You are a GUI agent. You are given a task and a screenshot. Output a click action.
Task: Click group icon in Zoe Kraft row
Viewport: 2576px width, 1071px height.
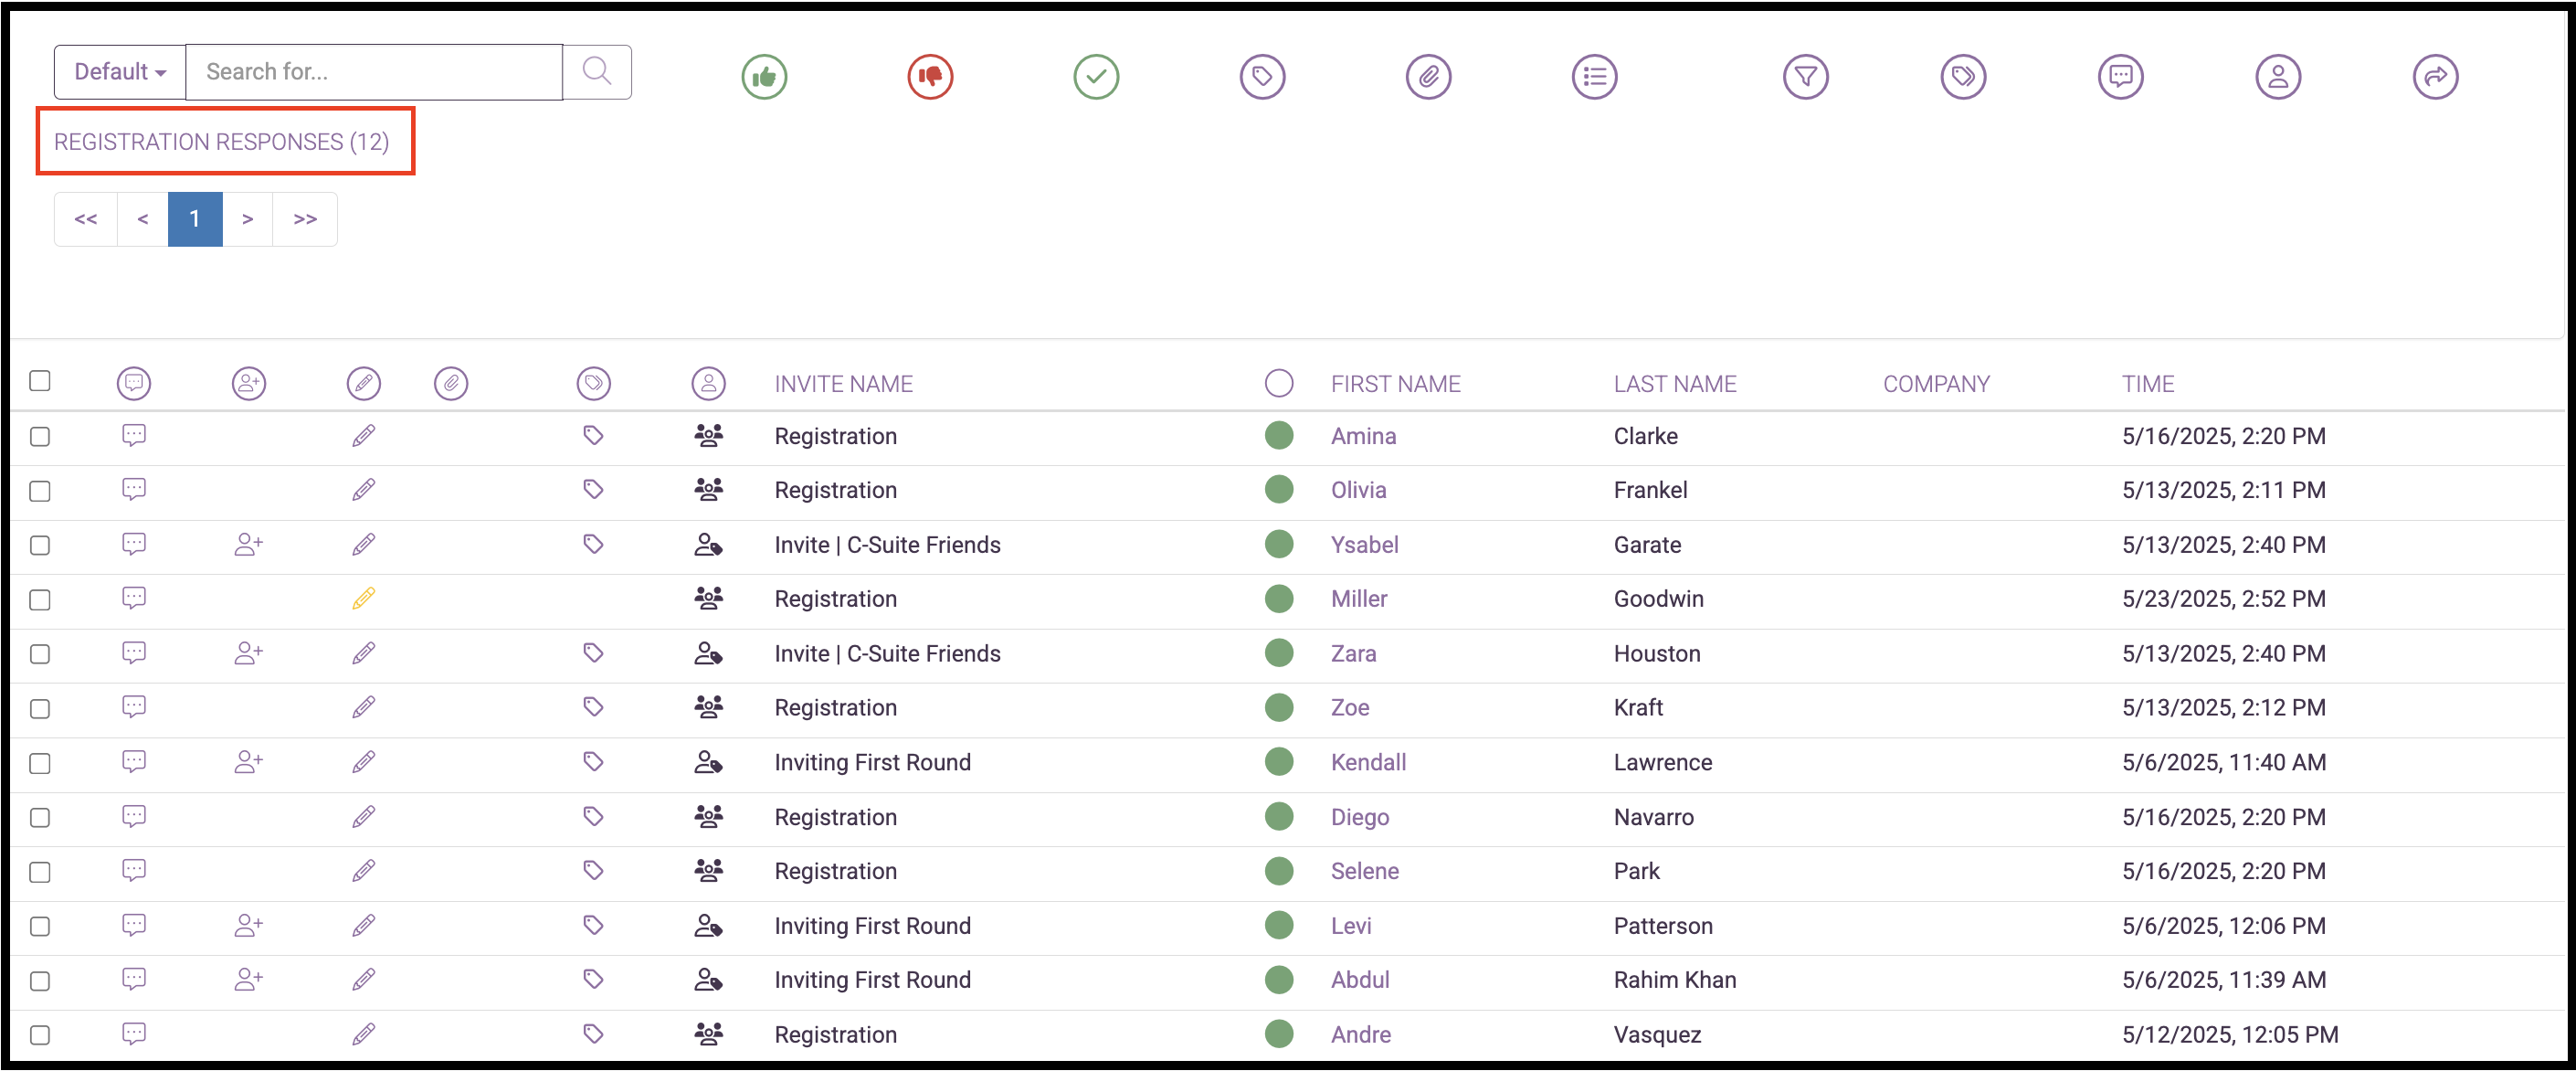(x=709, y=707)
